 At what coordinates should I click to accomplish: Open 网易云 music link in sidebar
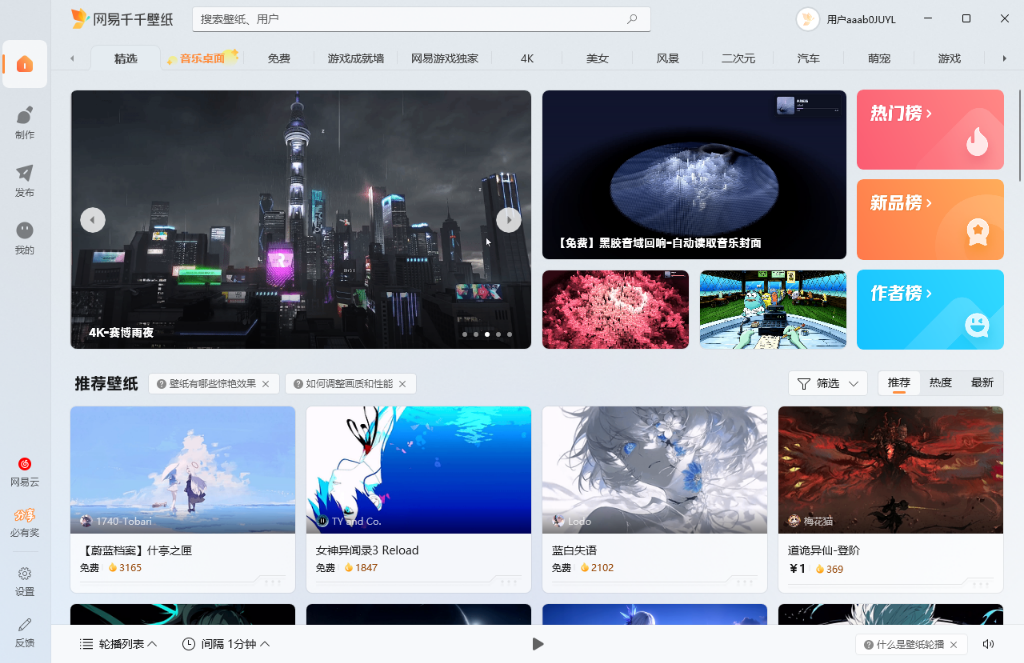pyautogui.click(x=25, y=472)
